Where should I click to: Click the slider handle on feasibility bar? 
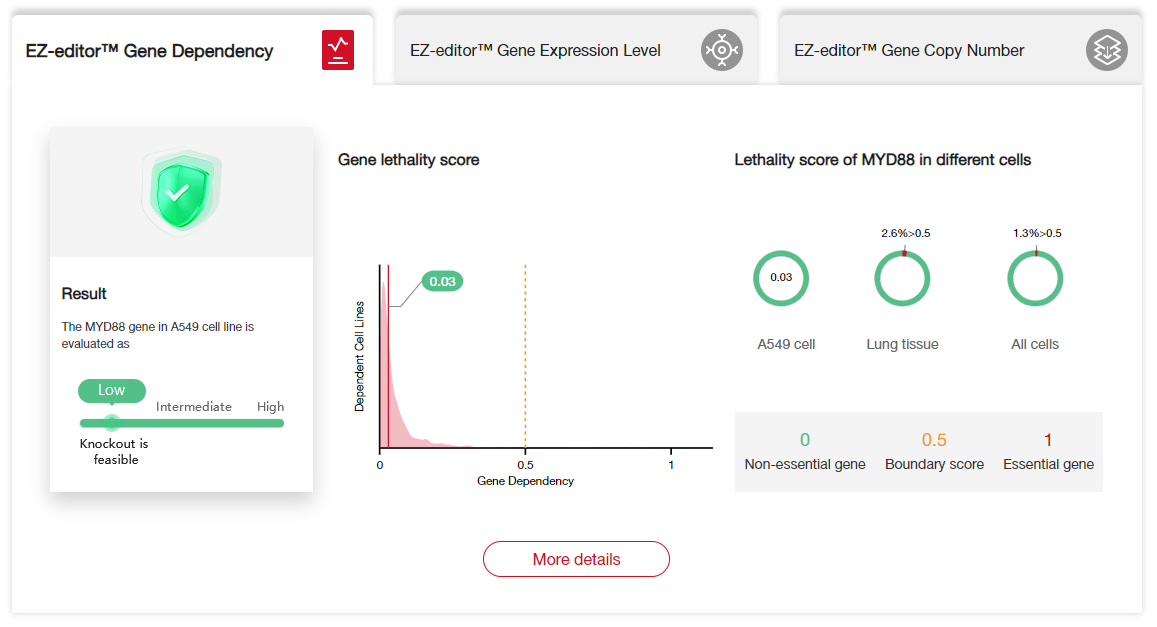[112, 423]
